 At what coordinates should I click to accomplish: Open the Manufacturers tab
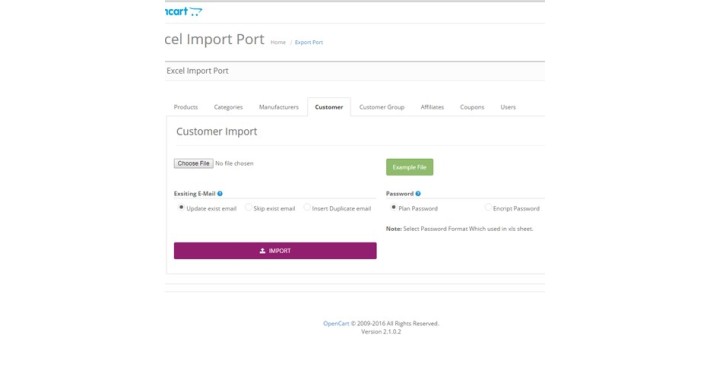(278, 107)
